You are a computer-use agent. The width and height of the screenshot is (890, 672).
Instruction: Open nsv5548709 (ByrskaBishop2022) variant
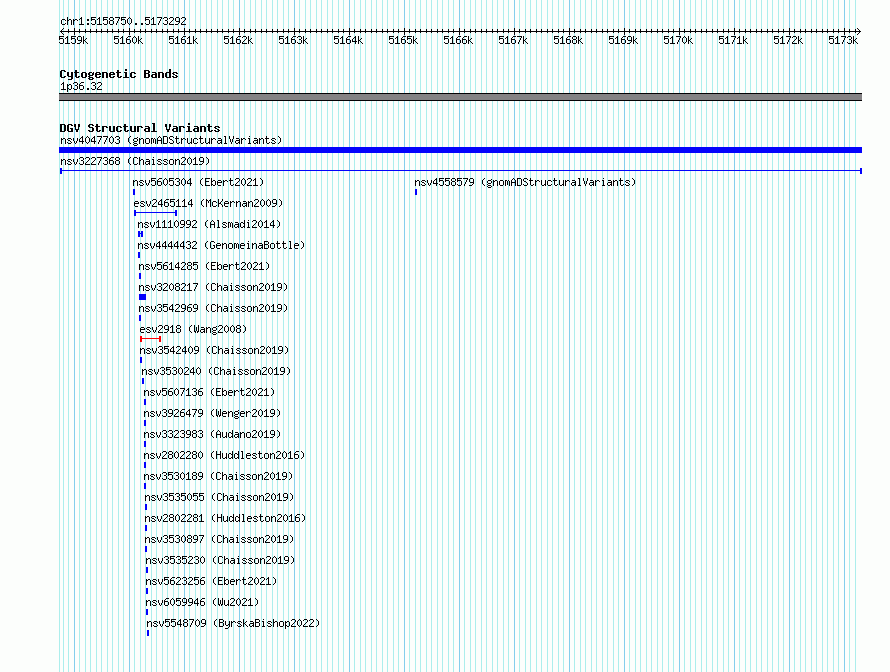(233, 623)
